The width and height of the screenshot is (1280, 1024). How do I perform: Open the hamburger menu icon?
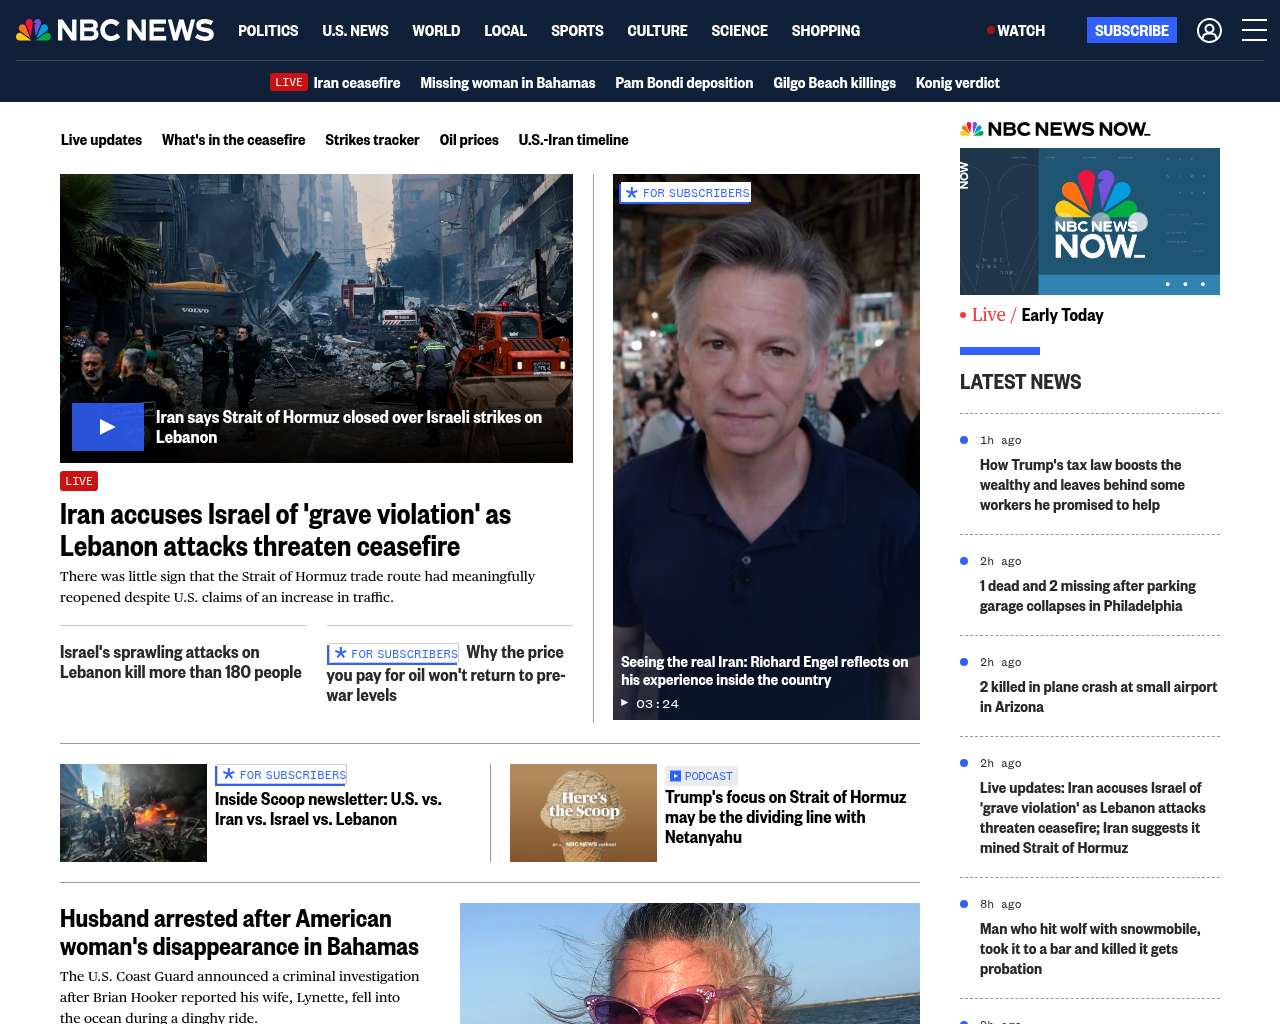click(1254, 31)
